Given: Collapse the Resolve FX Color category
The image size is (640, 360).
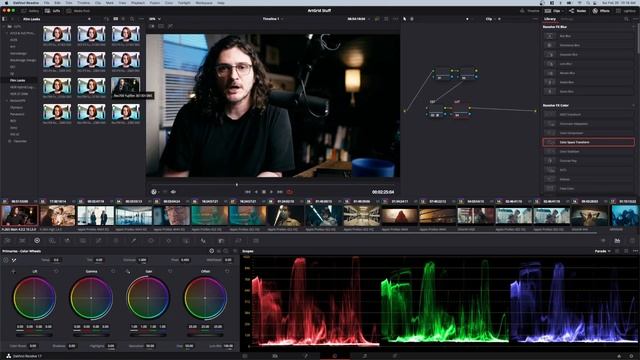Looking at the screenshot, I should (634, 105).
